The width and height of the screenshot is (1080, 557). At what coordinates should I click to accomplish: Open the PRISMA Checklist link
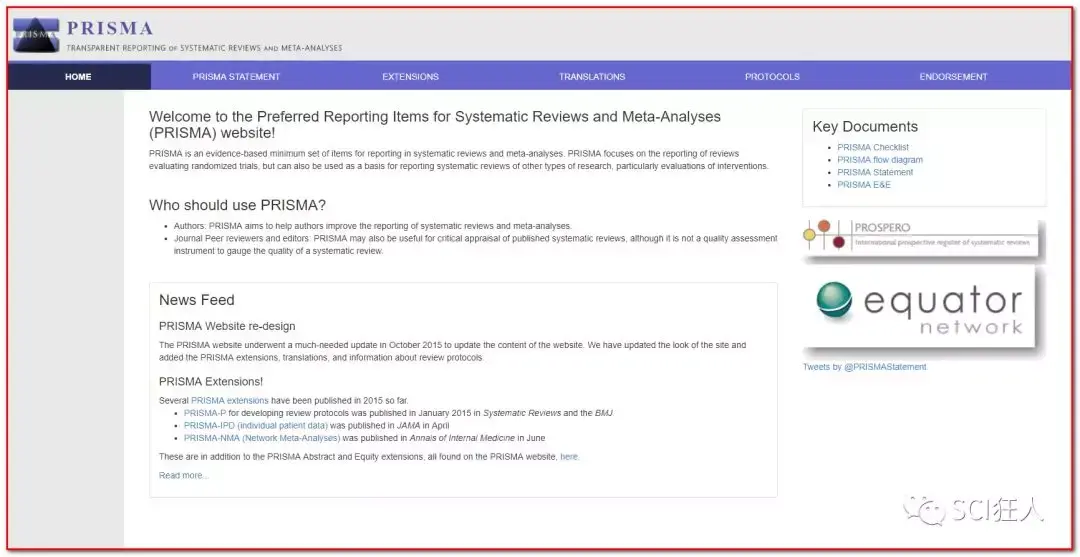coord(873,147)
